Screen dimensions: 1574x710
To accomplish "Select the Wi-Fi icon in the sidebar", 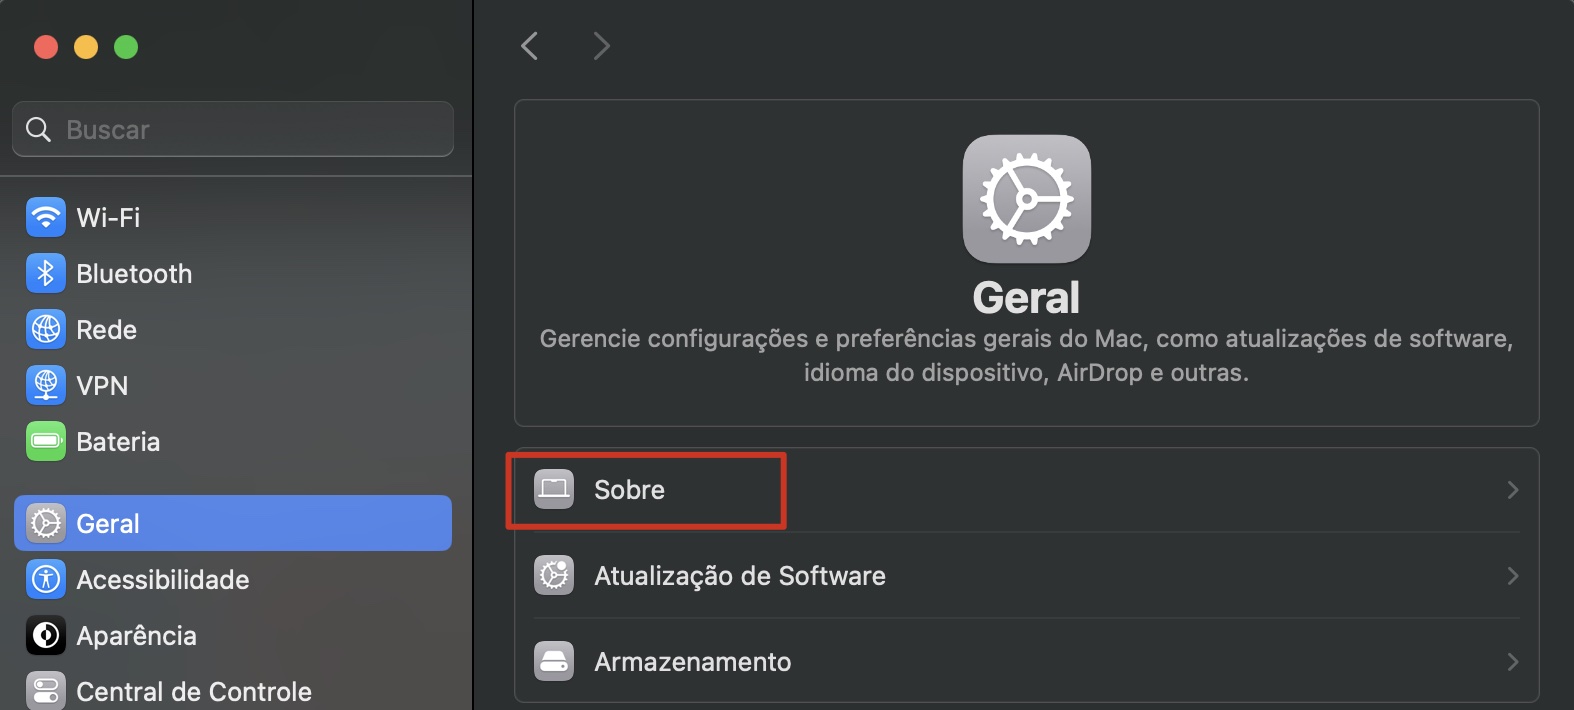I will pos(45,217).
